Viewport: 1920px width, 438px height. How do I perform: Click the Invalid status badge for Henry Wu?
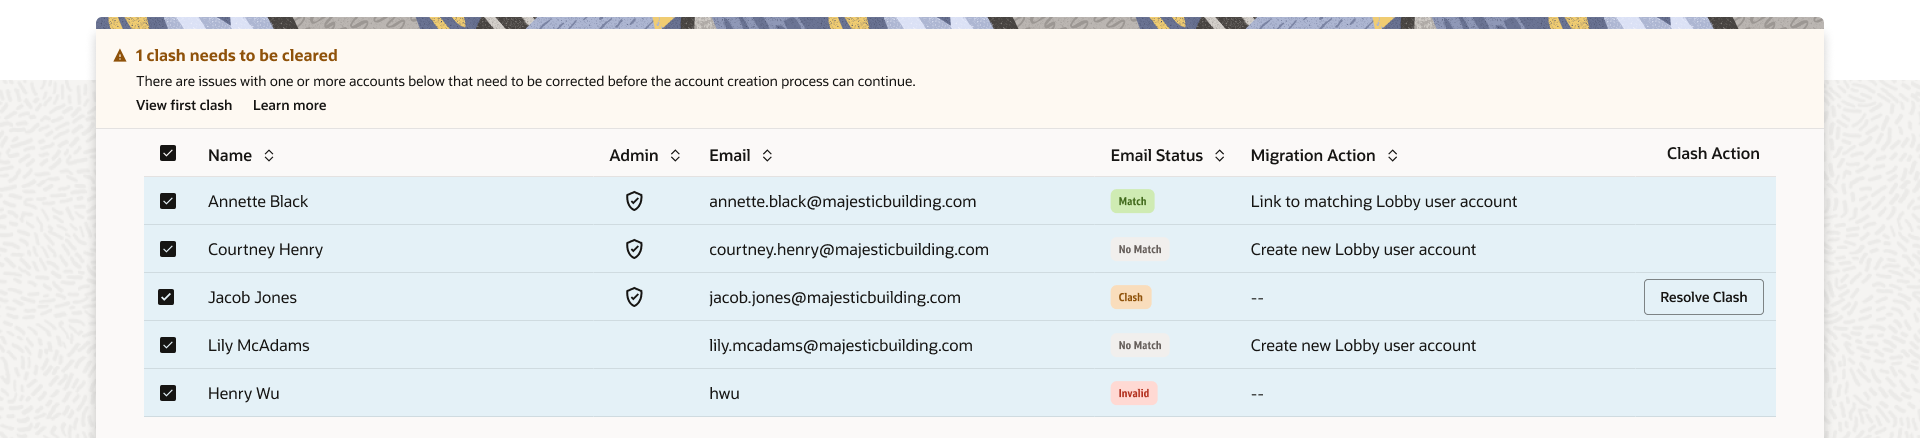(x=1134, y=393)
